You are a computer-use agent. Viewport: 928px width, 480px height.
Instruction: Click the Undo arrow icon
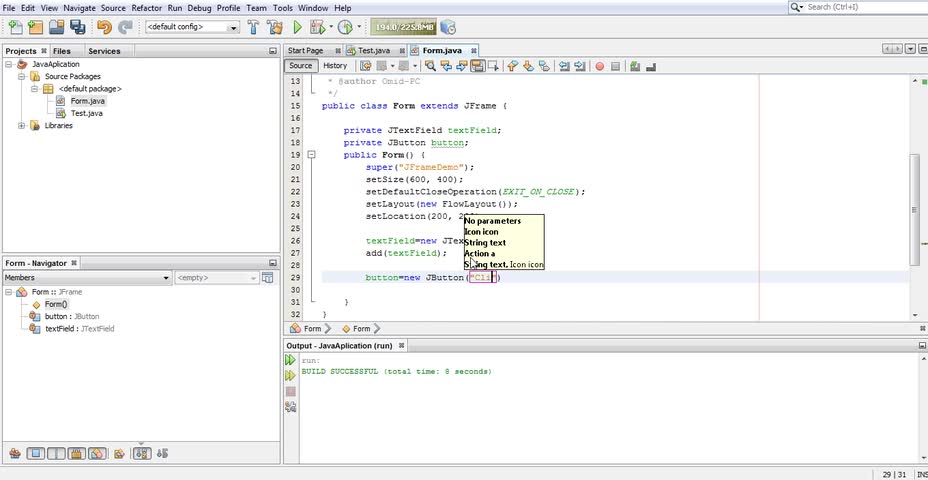pos(104,27)
